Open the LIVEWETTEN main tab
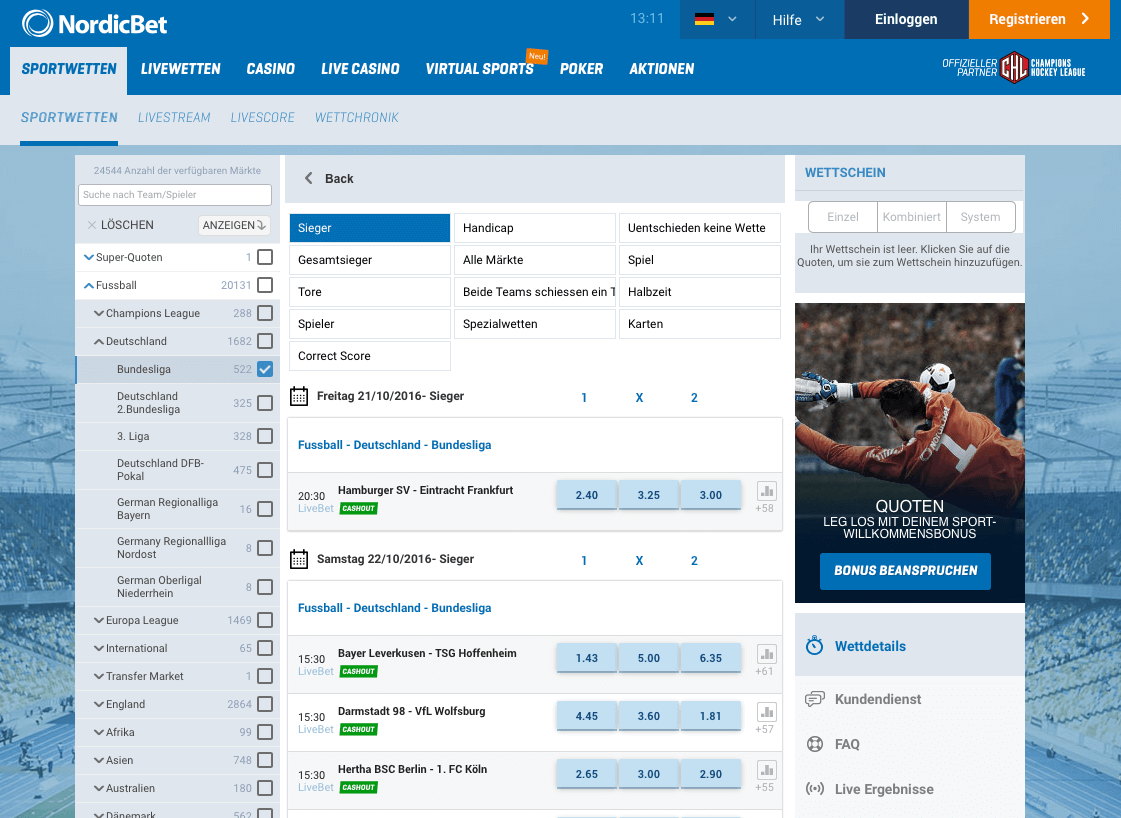Viewport: 1121px width, 818px height. 180,69
